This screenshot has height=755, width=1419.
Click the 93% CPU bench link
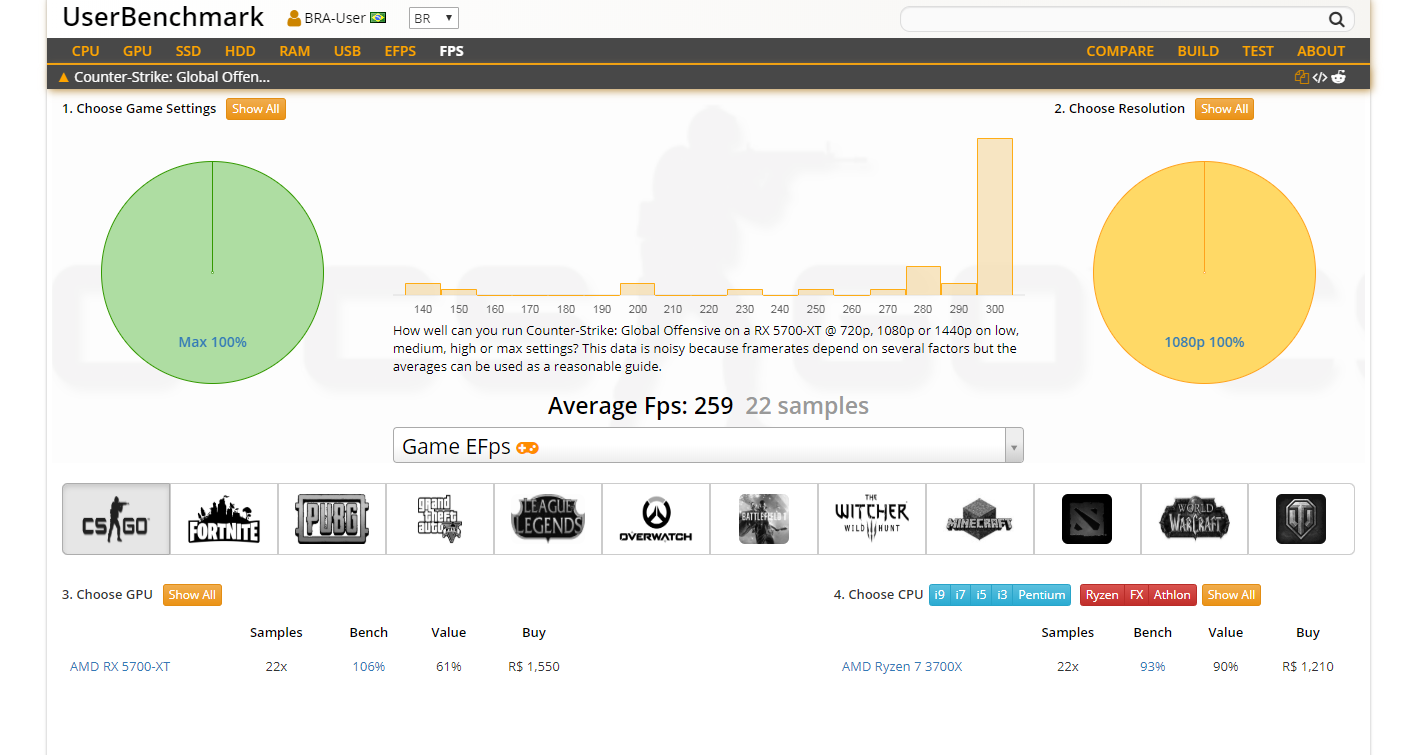pos(1152,667)
